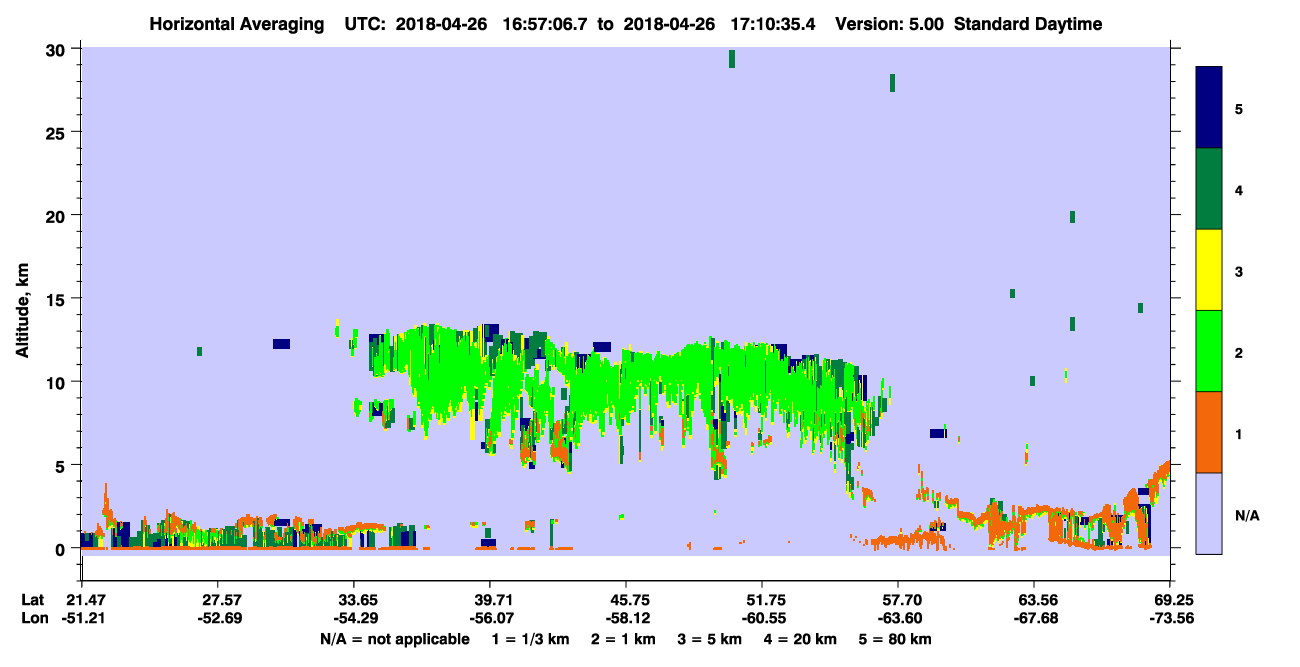Click latitude value 51.75
Screen dimensions: 1300x667
click(x=761, y=600)
